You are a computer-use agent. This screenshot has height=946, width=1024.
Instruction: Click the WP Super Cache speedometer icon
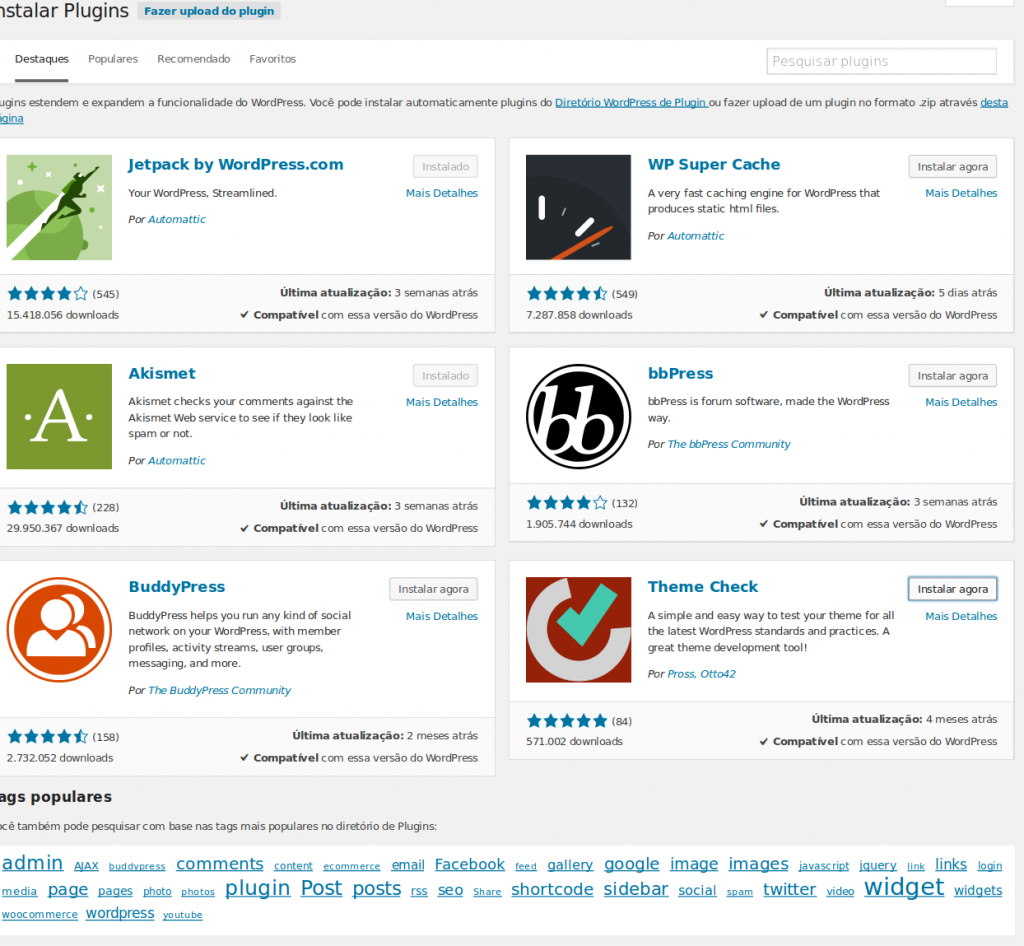(x=578, y=207)
